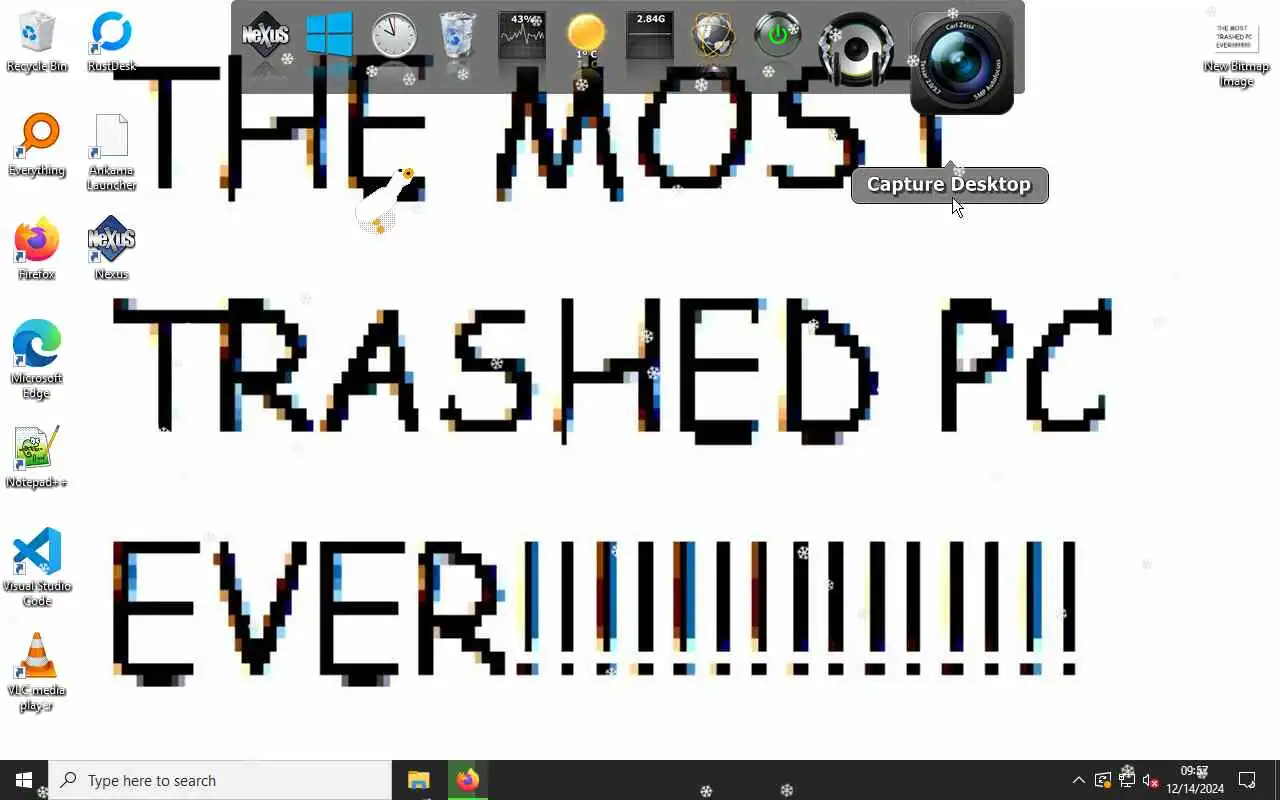This screenshot has width=1280, height=800.
Task: Open File Explorer from the taskbar
Action: [418, 780]
